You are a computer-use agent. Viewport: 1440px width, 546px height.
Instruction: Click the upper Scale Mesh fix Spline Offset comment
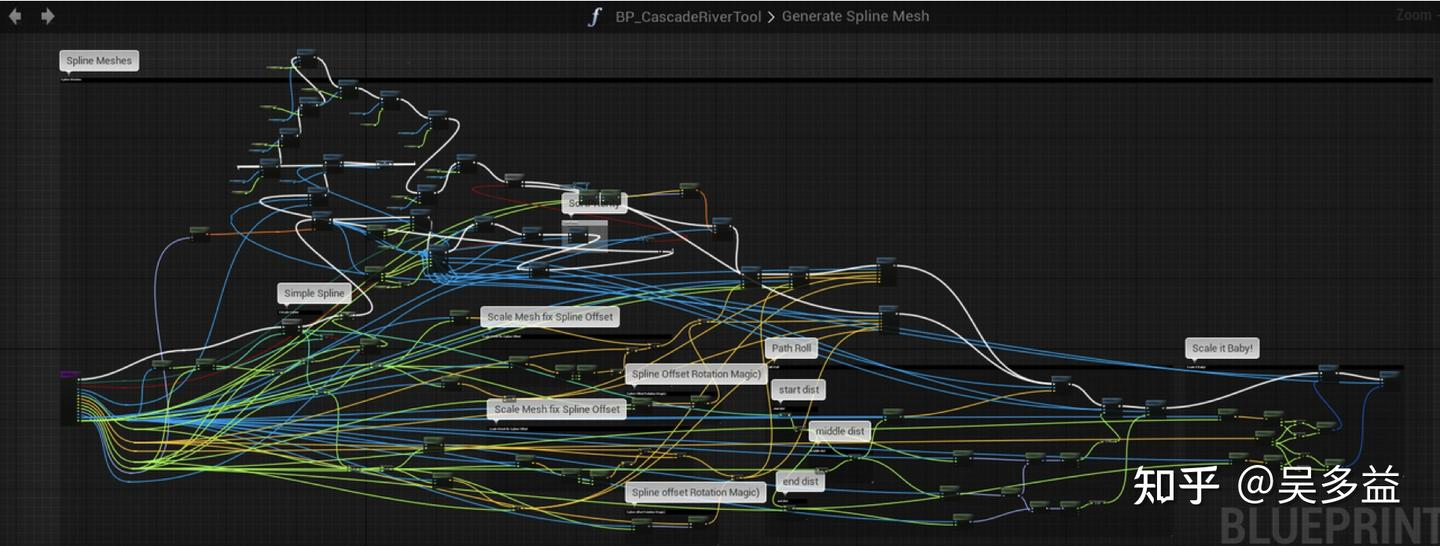(x=550, y=317)
